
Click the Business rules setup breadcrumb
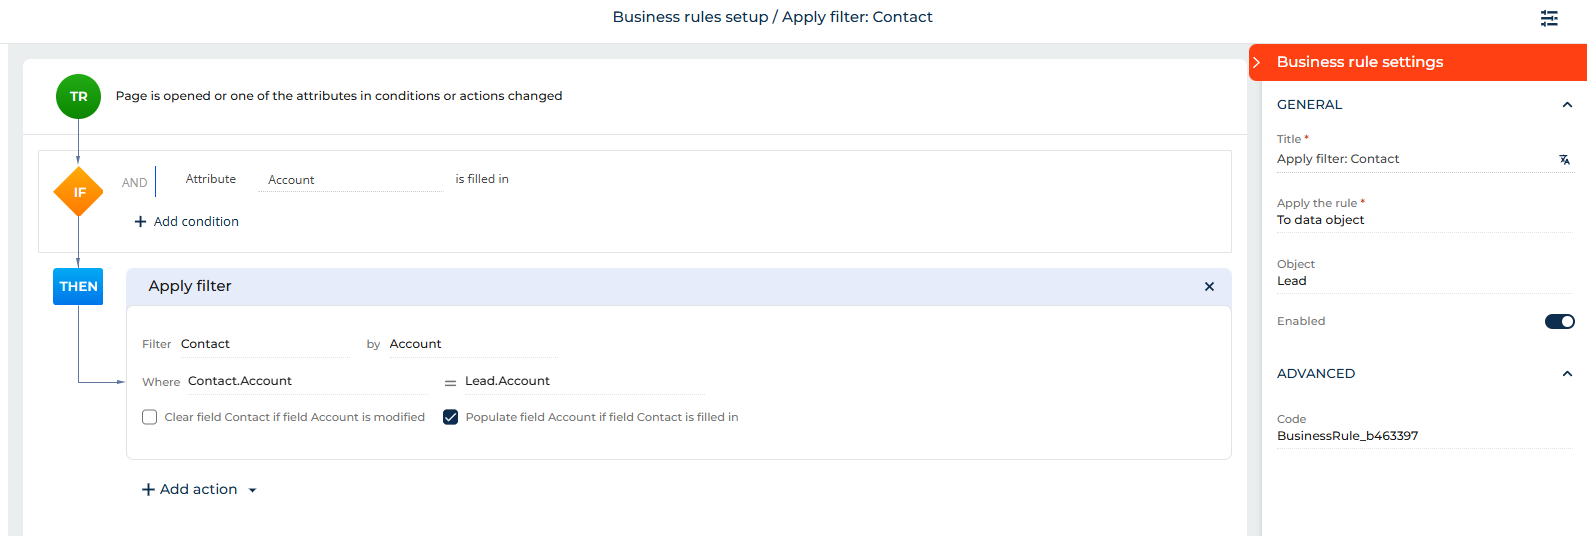(x=690, y=17)
